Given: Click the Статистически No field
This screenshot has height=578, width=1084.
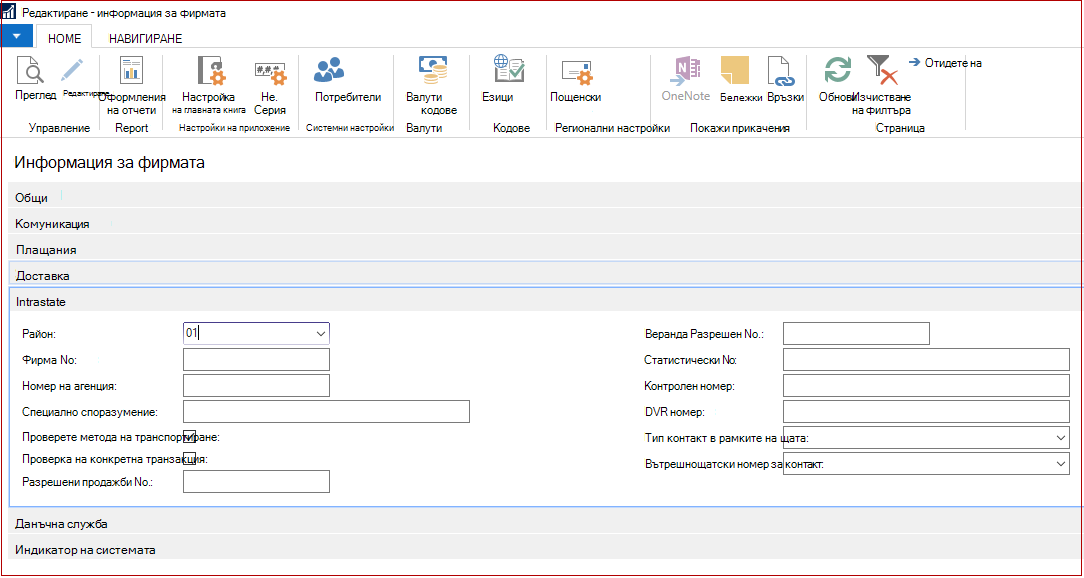Looking at the screenshot, I should (926, 360).
